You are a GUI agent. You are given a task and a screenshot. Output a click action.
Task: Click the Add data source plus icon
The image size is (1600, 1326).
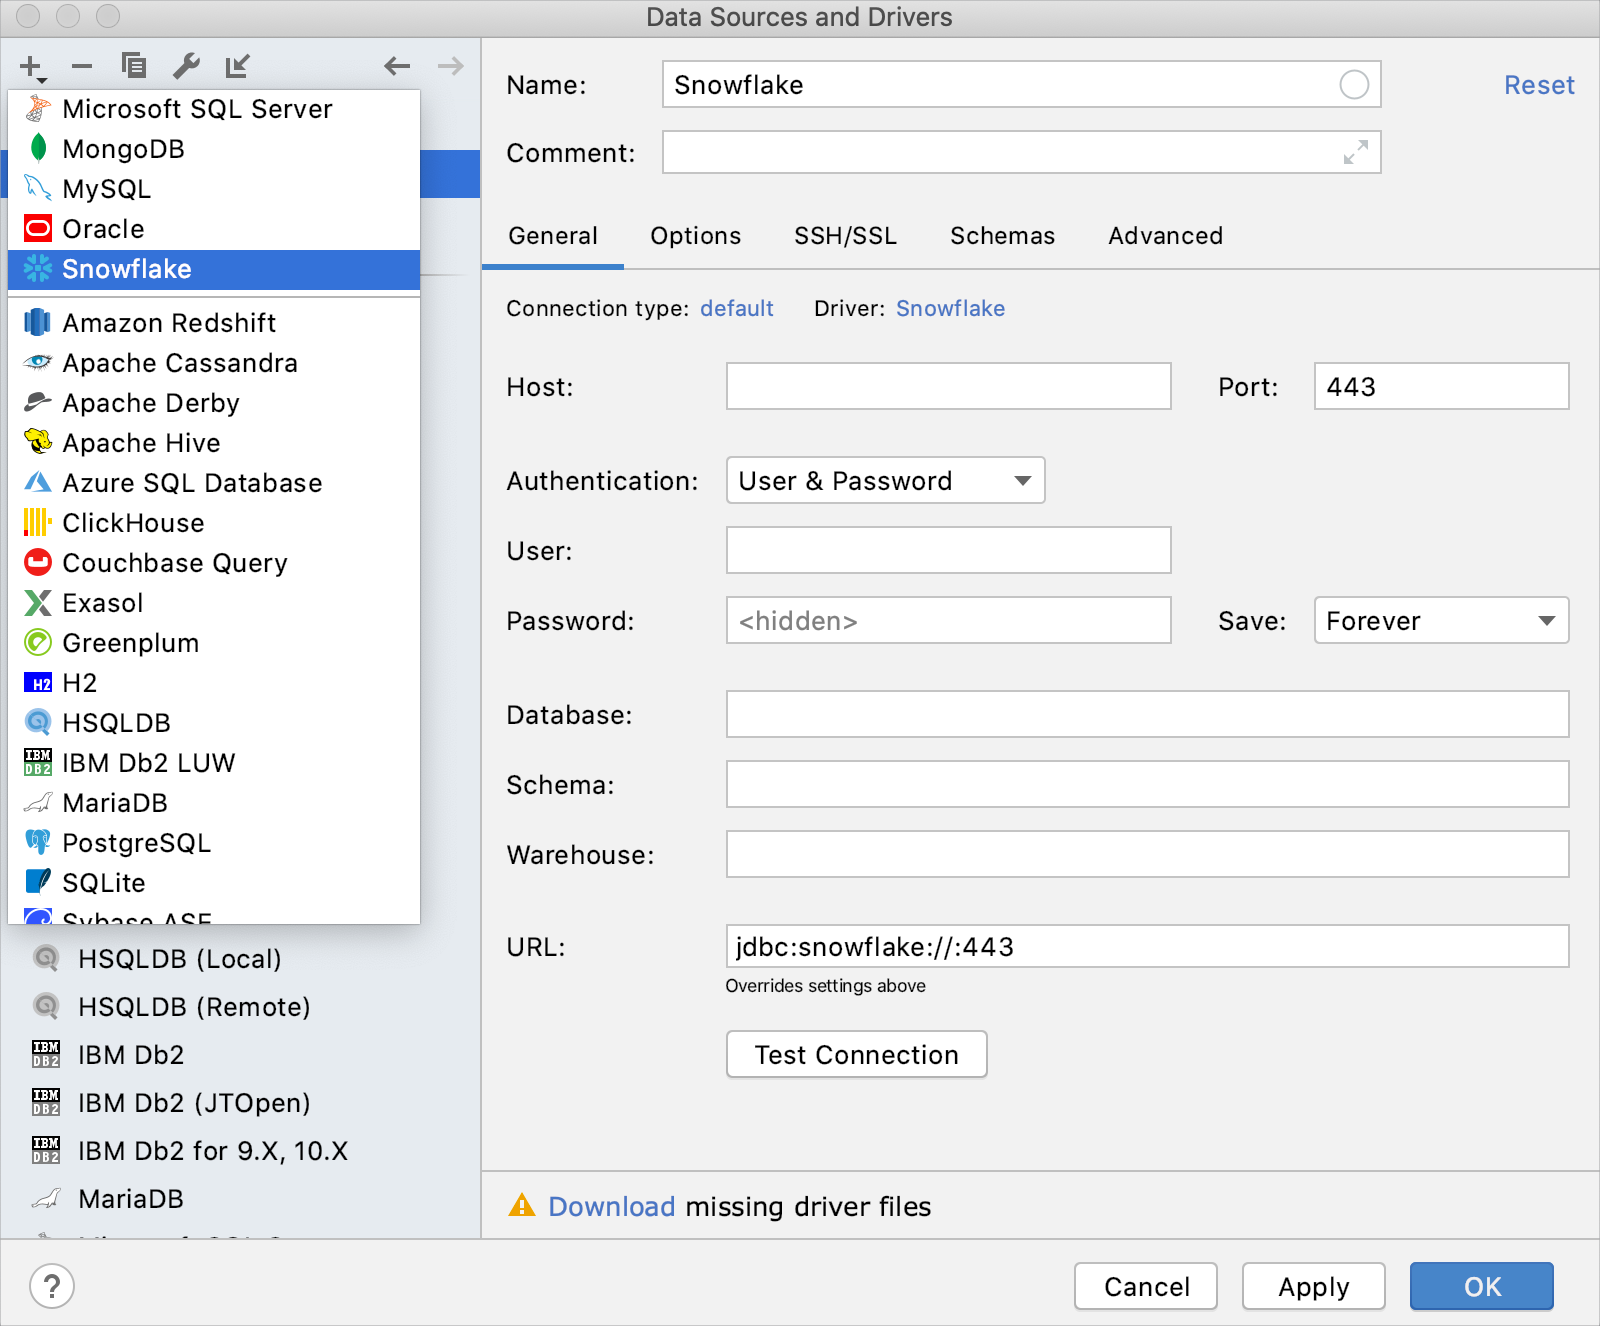click(x=32, y=67)
